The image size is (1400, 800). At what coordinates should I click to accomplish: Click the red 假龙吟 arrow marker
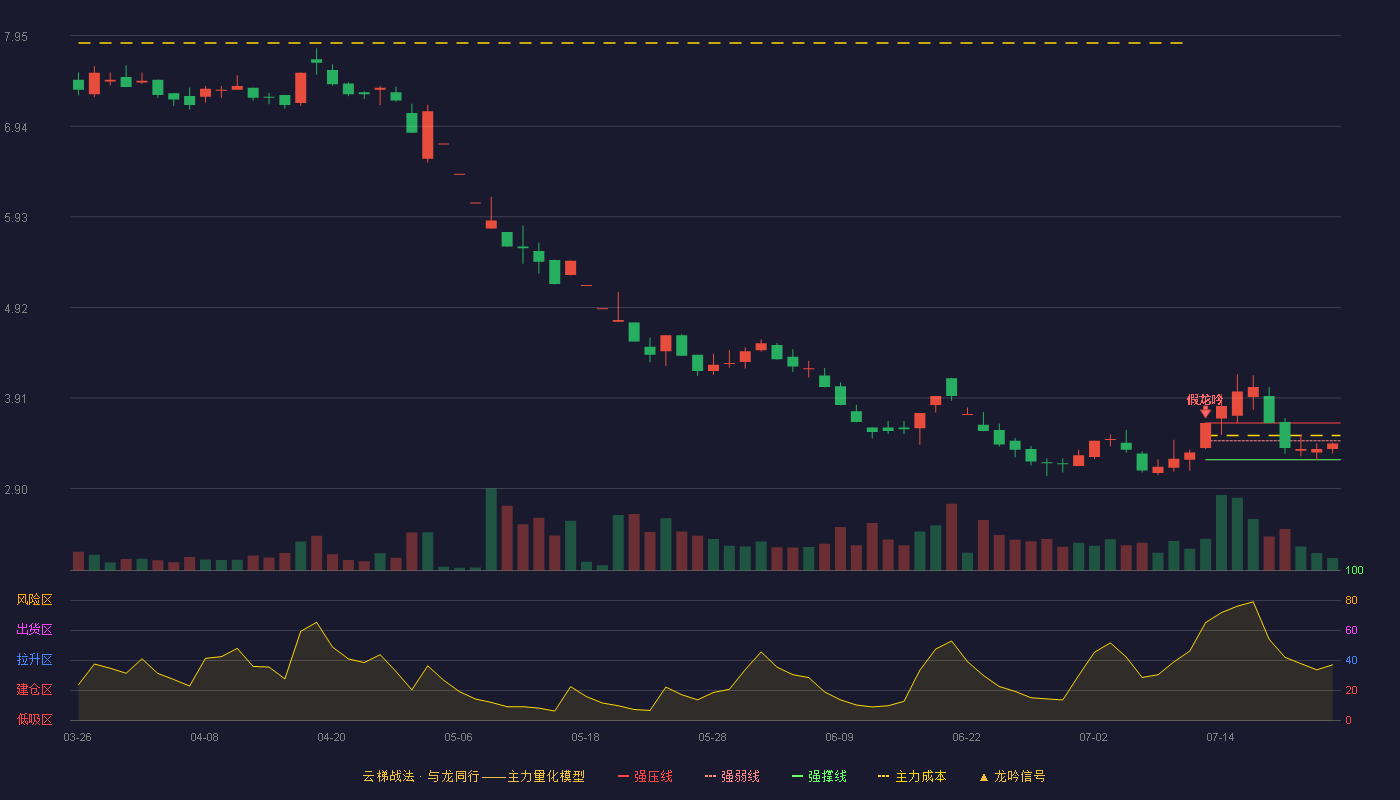pyautogui.click(x=1205, y=412)
